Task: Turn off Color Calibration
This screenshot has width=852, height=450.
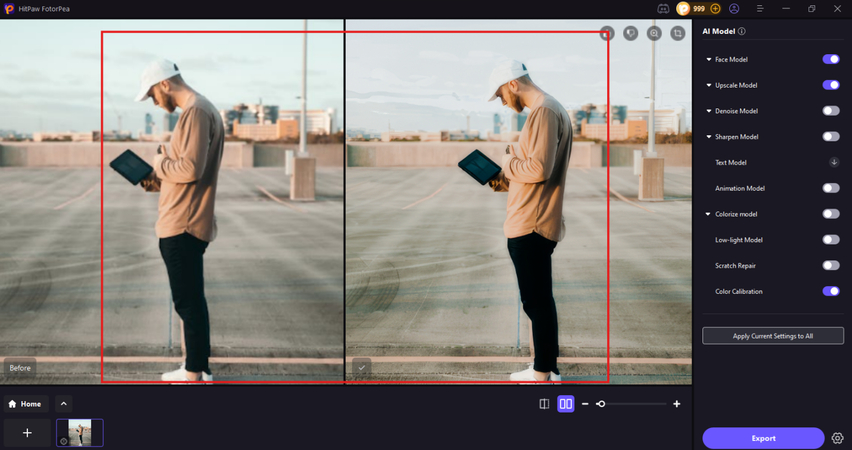Action: point(831,291)
